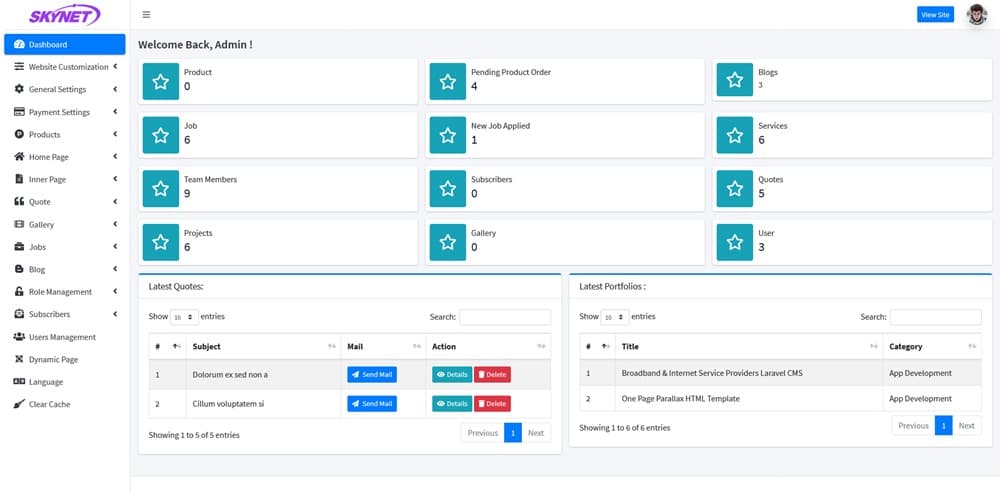Click the star icon on Blogs card
The image size is (1000, 493).
tap(735, 81)
